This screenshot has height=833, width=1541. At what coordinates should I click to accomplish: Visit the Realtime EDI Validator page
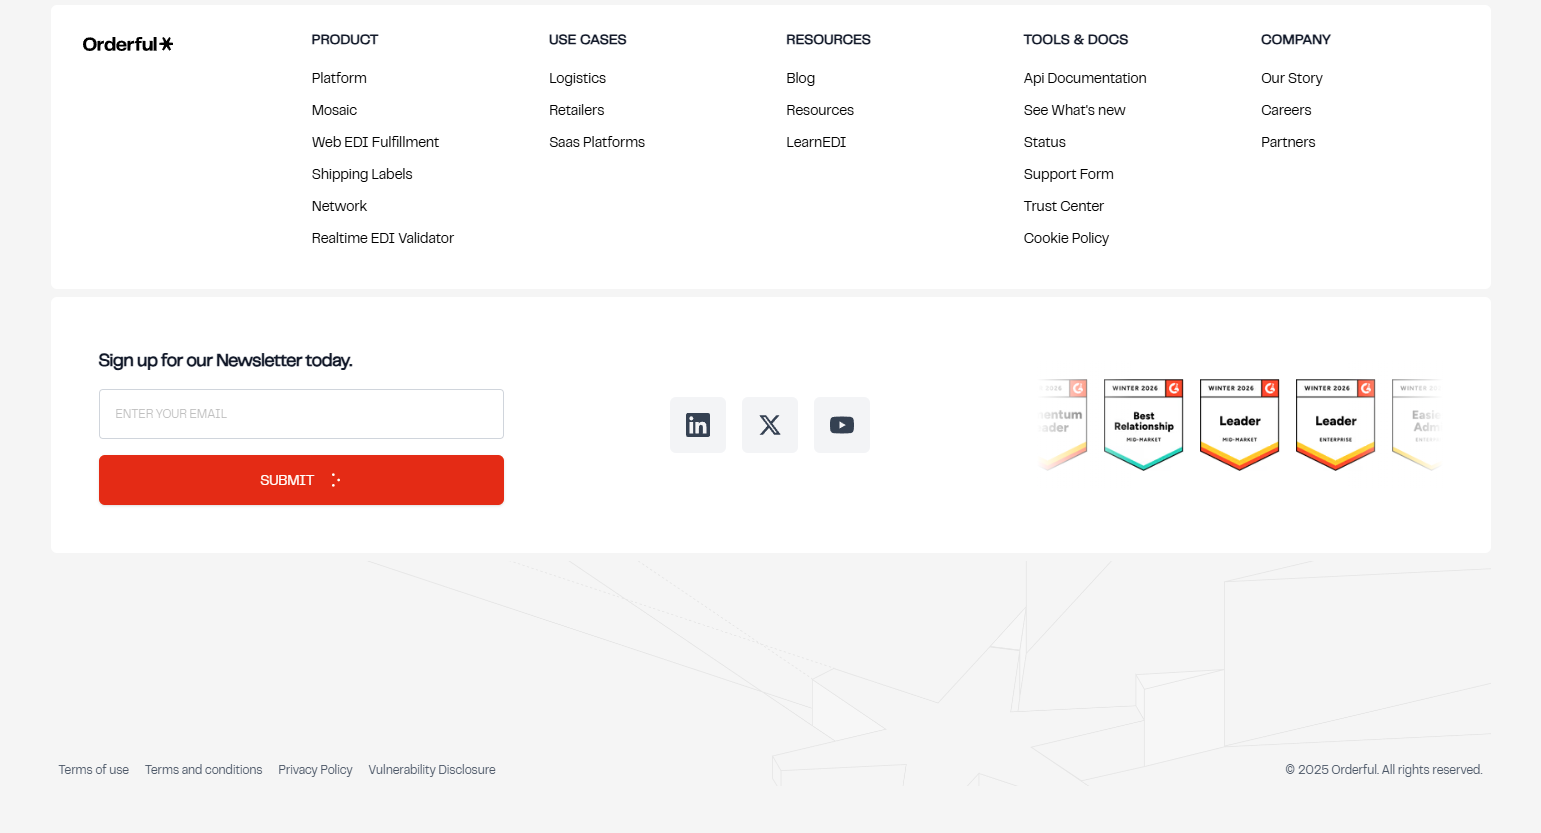382,238
